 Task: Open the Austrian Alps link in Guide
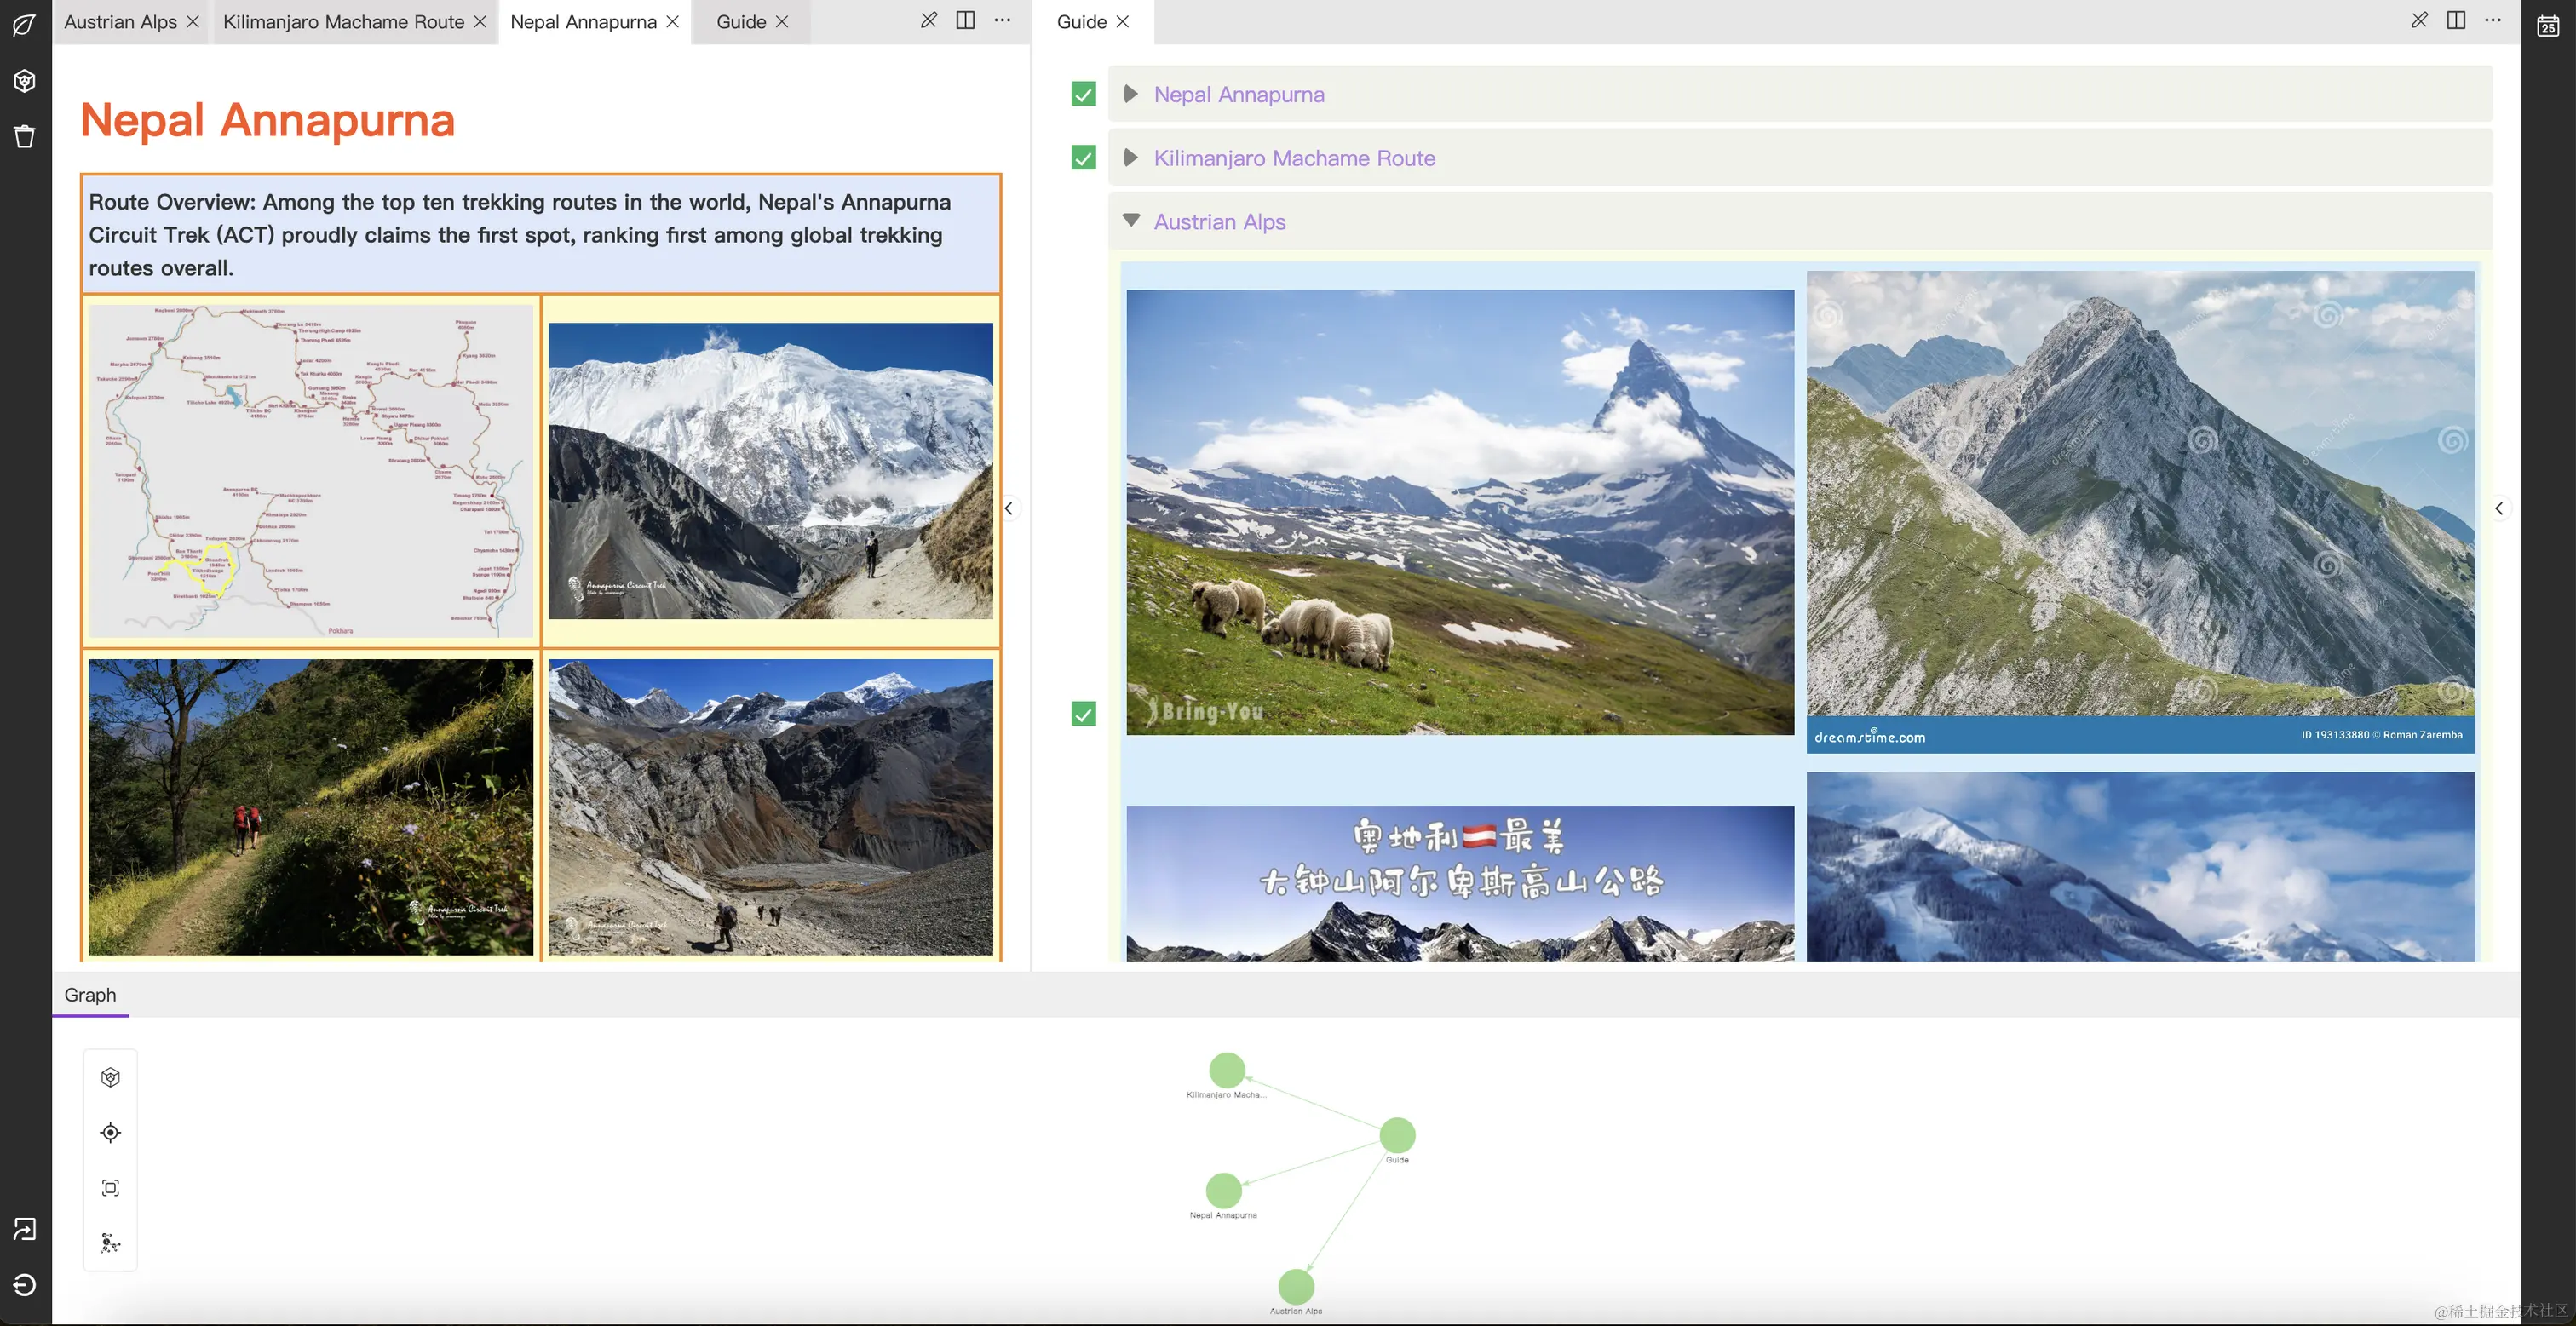tap(1219, 222)
